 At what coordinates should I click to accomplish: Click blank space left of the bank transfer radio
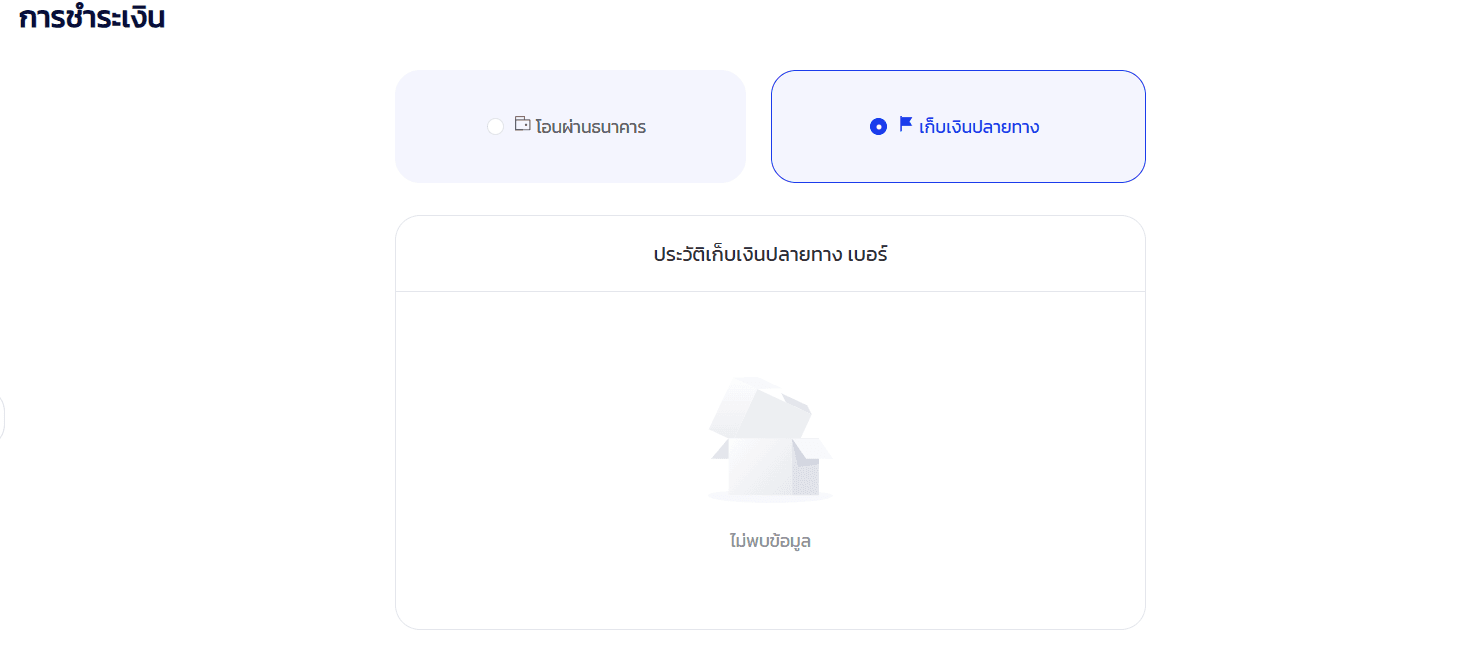(x=440, y=127)
